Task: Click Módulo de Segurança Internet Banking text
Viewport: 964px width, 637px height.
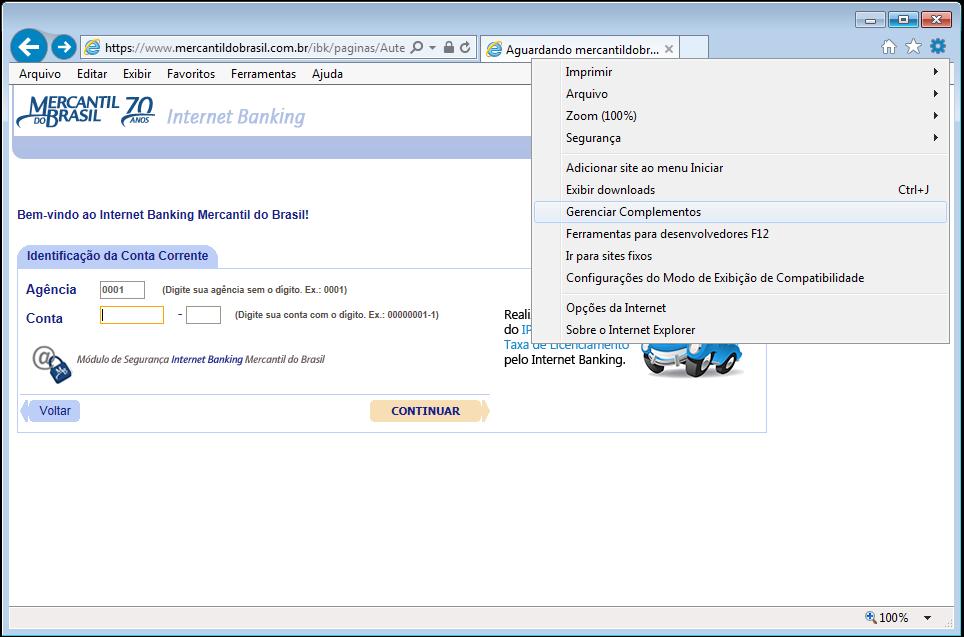Action: click(x=200, y=360)
